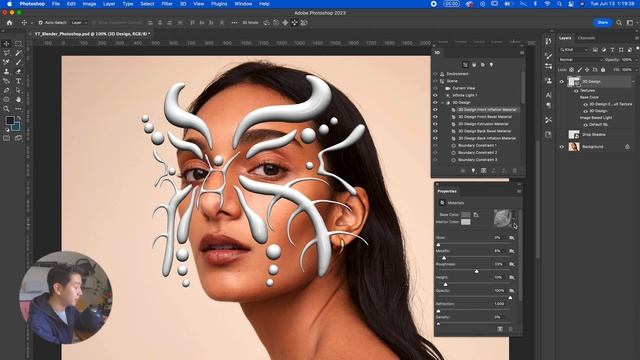
Task: Filter layers by type layers icon
Action: (612, 50)
